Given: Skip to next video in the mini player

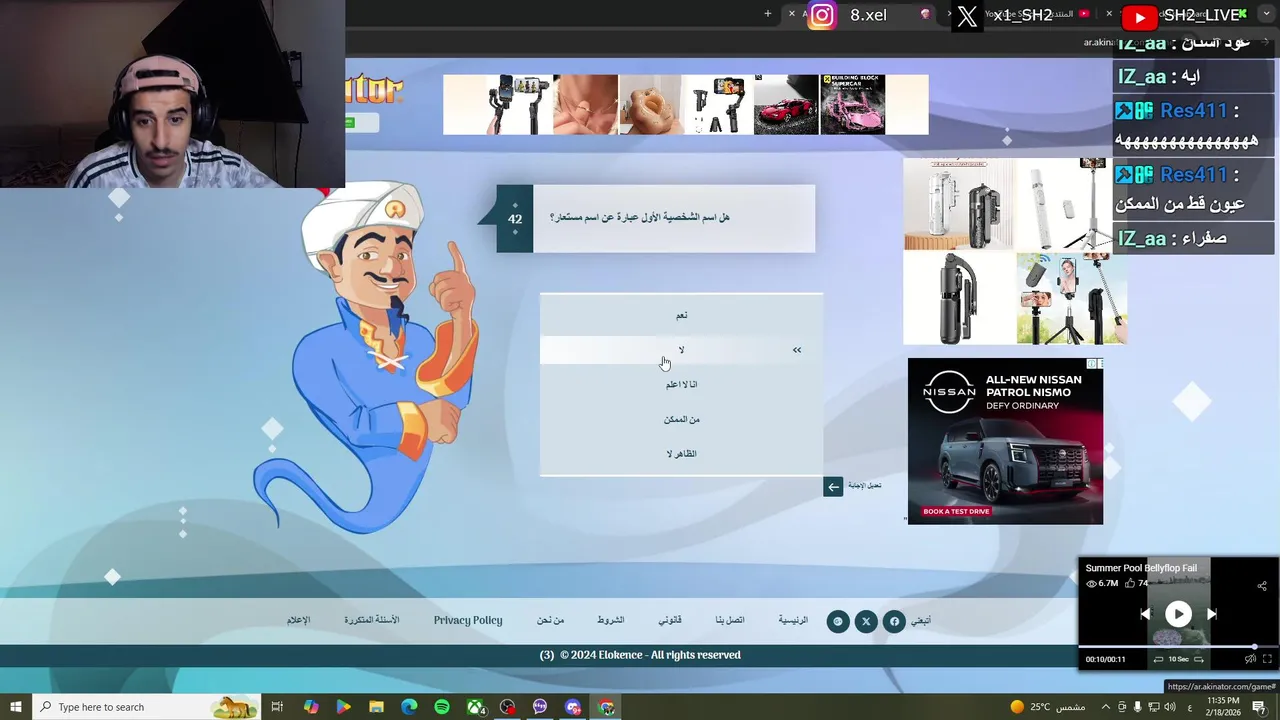Looking at the screenshot, I should point(1211,614).
